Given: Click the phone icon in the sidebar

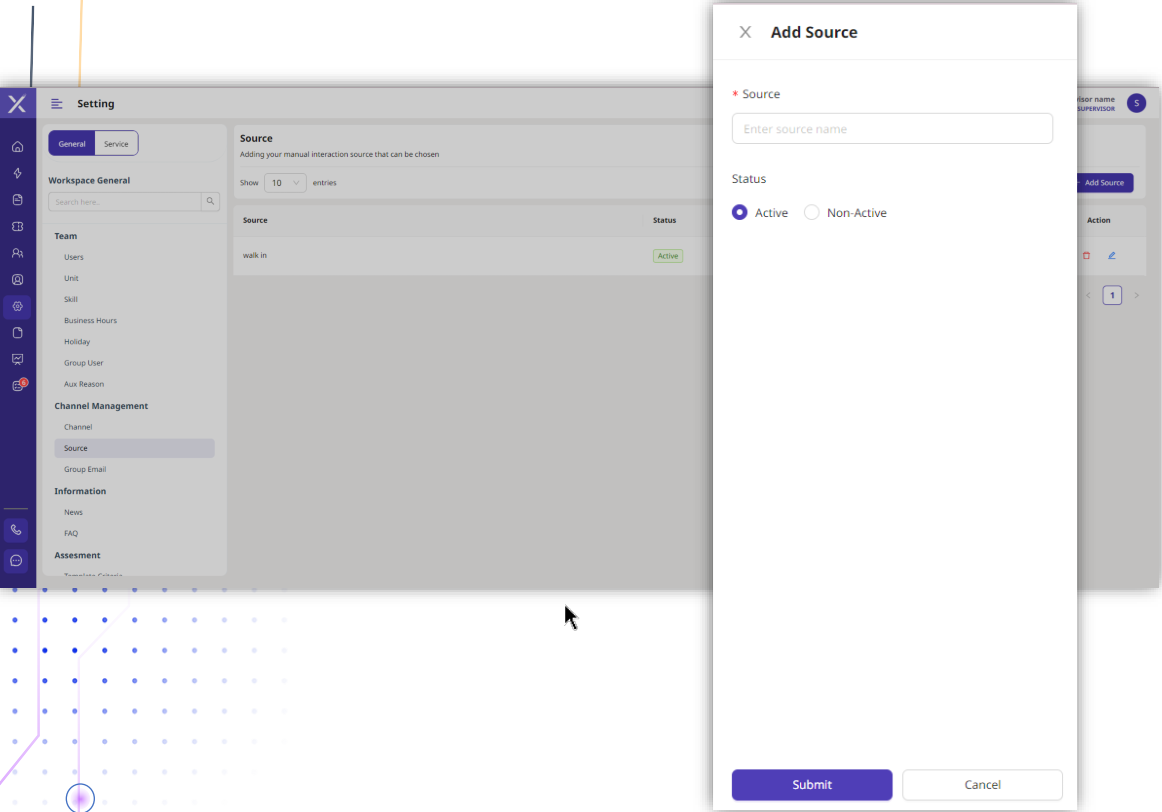Looking at the screenshot, I should (x=16, y=530).
